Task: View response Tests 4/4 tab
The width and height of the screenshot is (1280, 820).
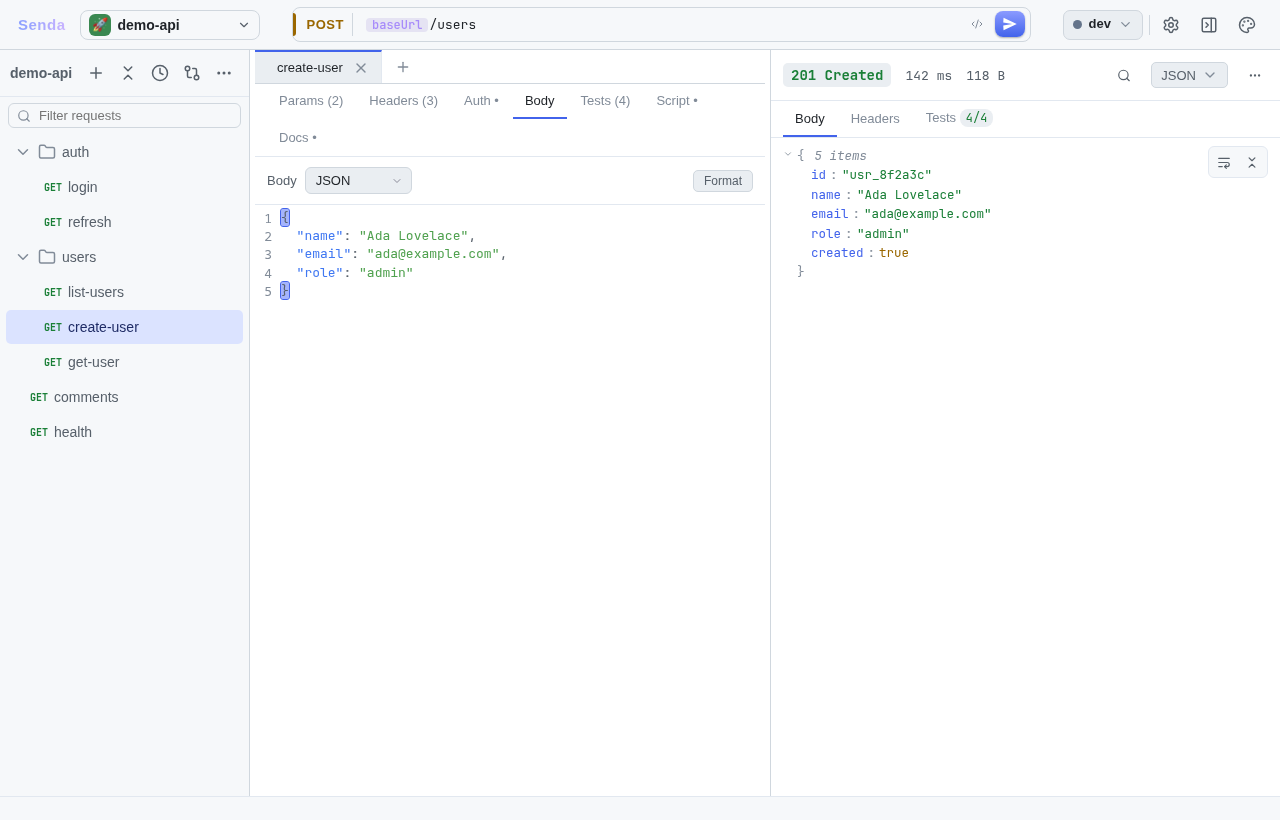Action: [959, 118]
